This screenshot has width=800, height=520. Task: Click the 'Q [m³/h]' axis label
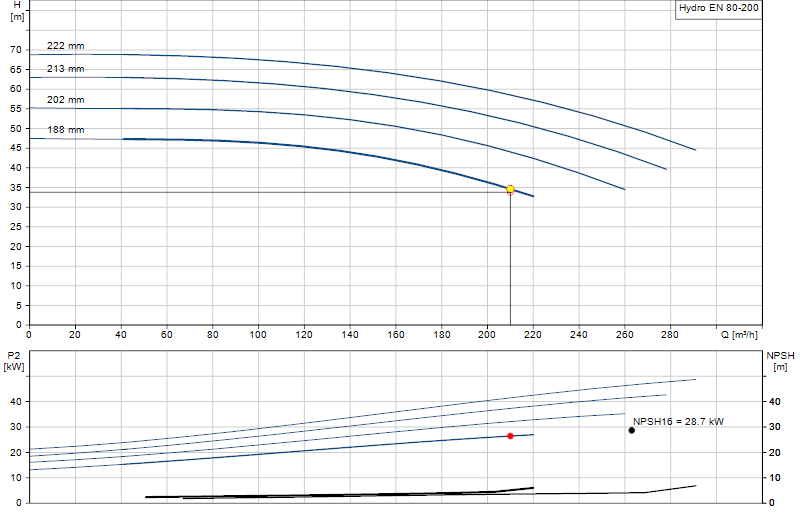coord(739,335)
